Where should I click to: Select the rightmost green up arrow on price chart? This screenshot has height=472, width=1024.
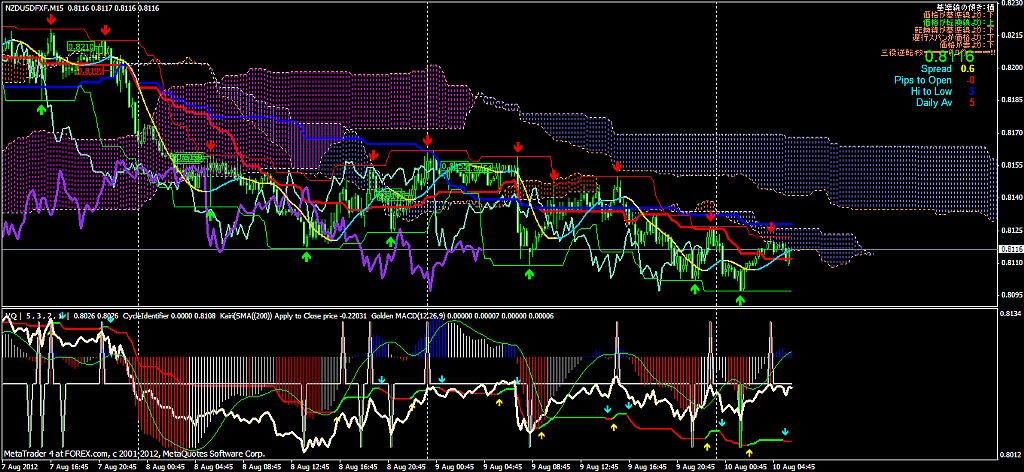(741, 287)
